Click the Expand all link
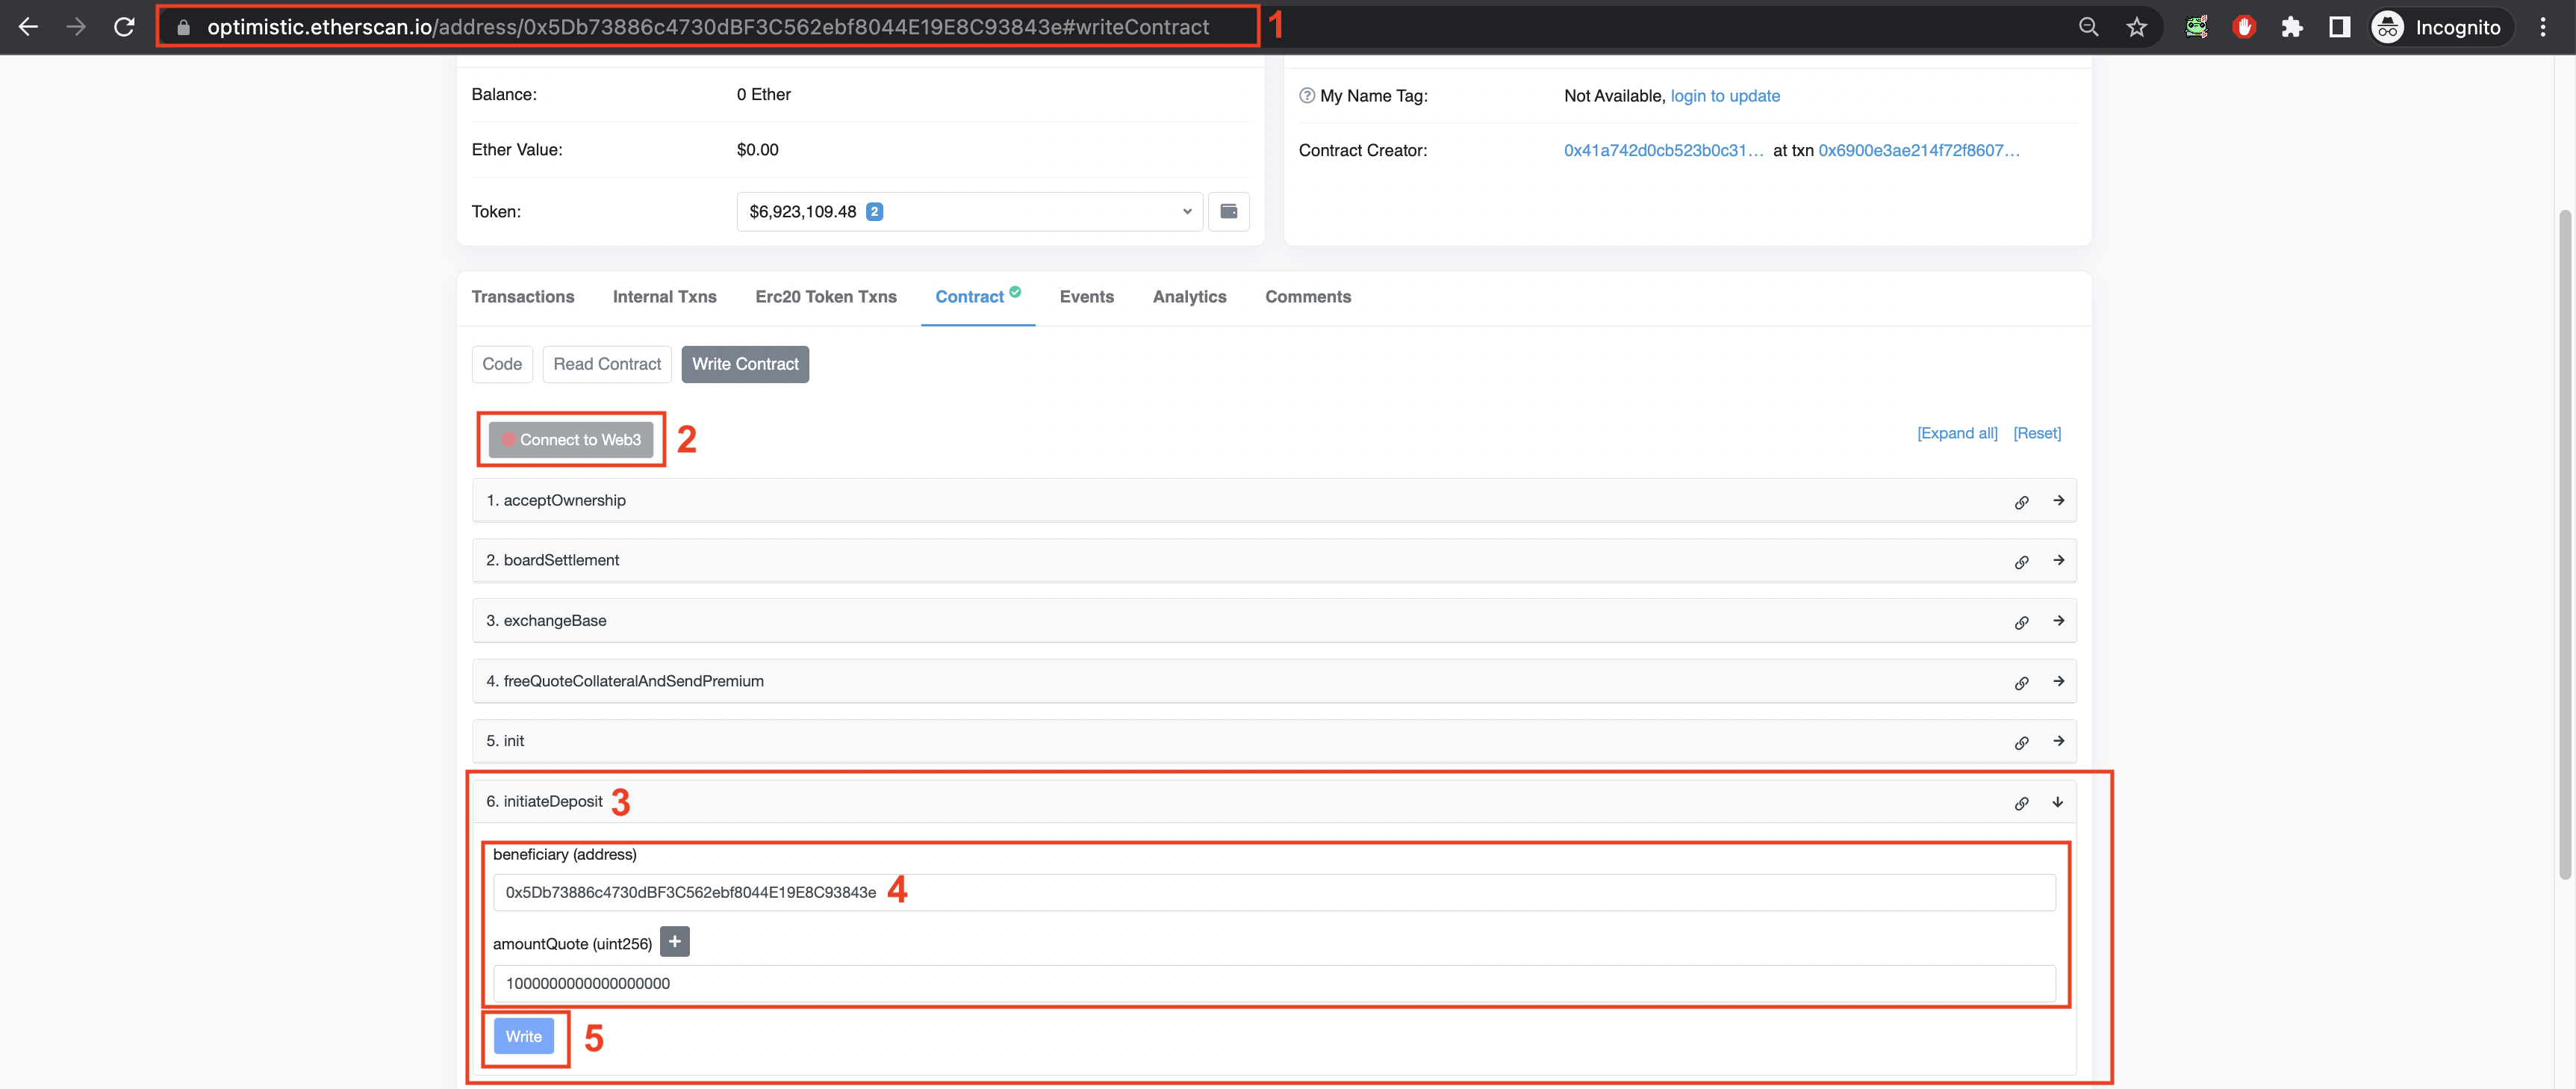 click(1956, 433)
